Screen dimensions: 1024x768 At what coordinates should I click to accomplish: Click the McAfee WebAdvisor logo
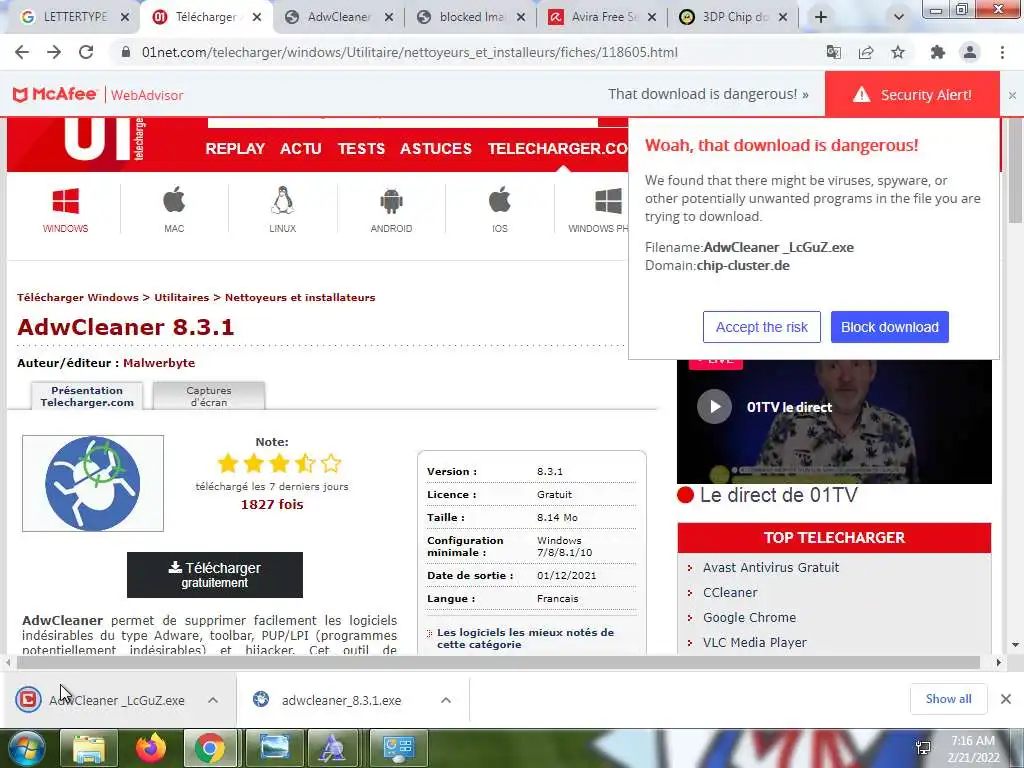pos(98,95)
